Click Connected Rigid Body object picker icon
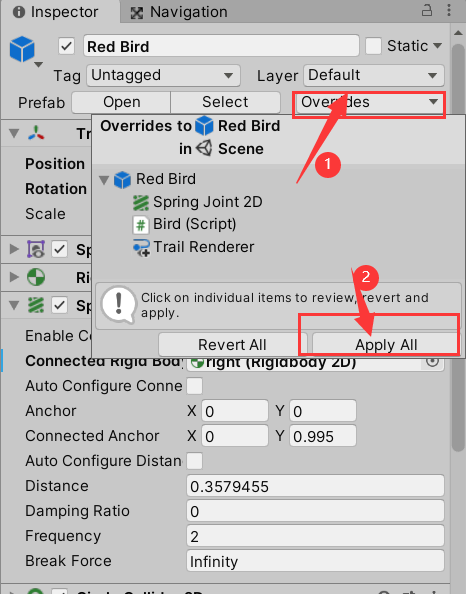 (432, 362)
